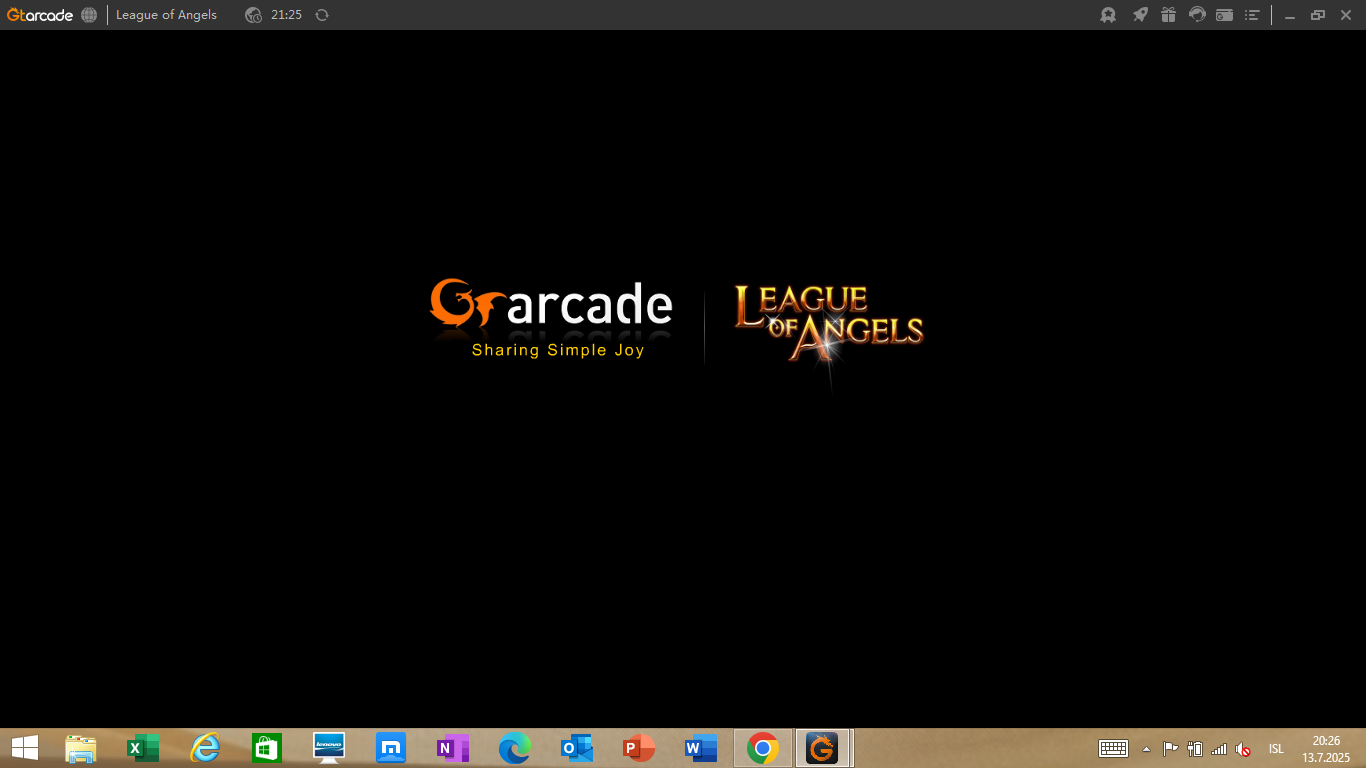Click the GTarcade taskbar button
Image resolution: width=1366 pixels, height=768 pixels.
[x=823, y=748]
